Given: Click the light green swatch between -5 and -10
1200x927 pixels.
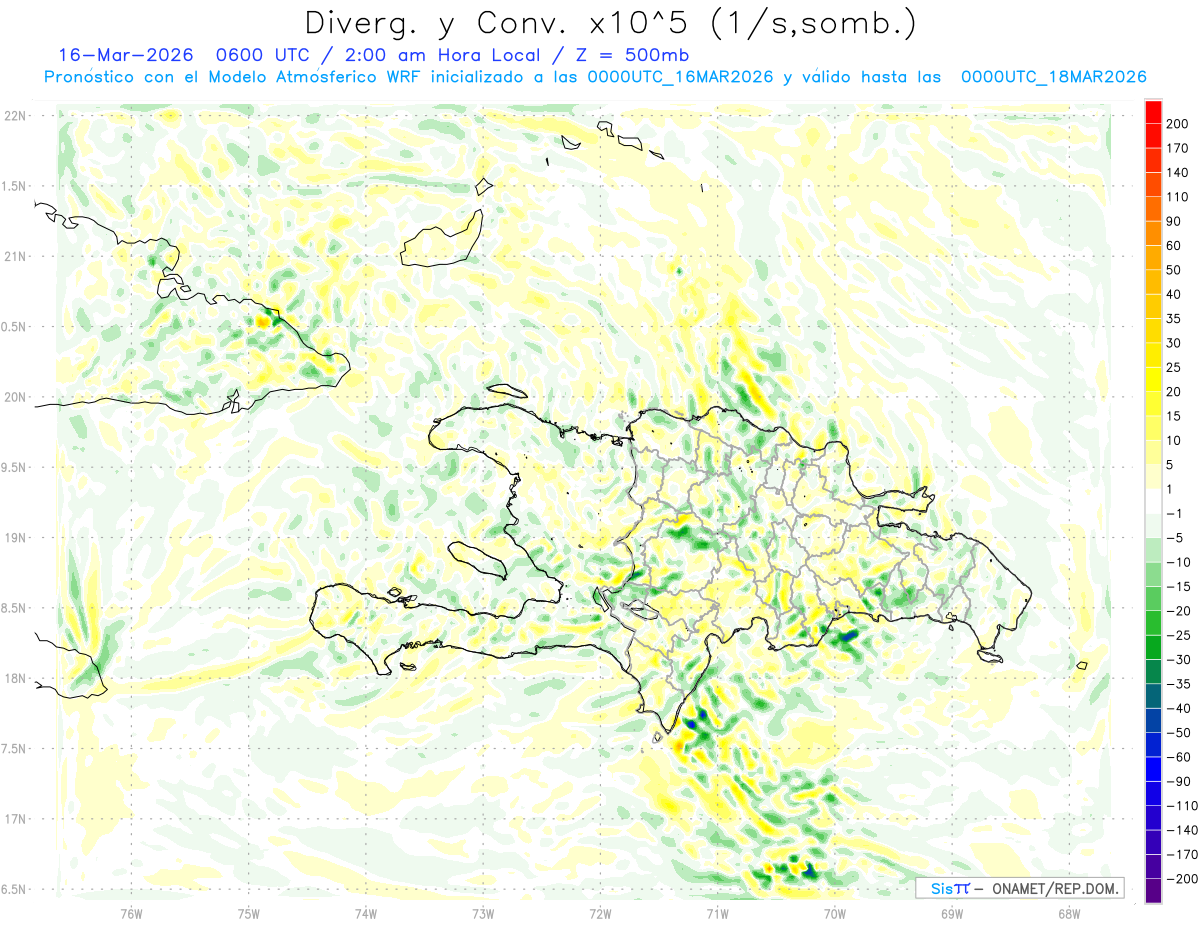Looking at the screenshot, I should [1153, 550].
